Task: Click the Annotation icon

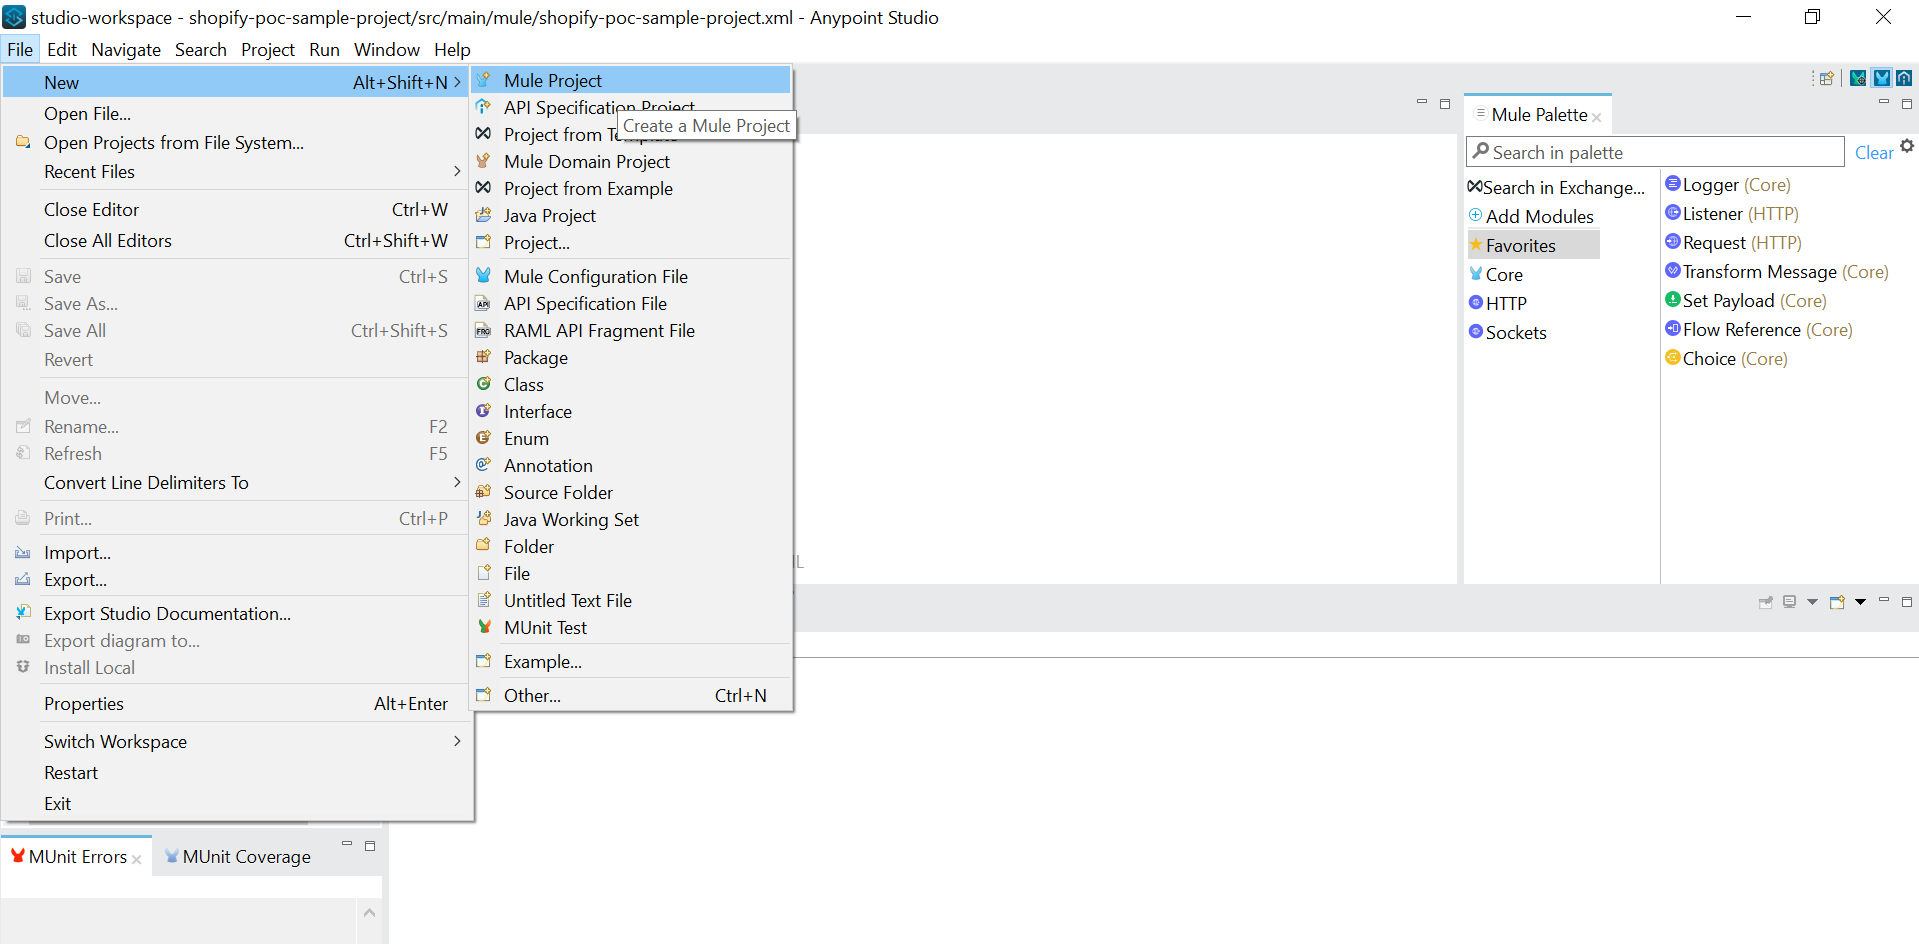Action: (484, 465)
